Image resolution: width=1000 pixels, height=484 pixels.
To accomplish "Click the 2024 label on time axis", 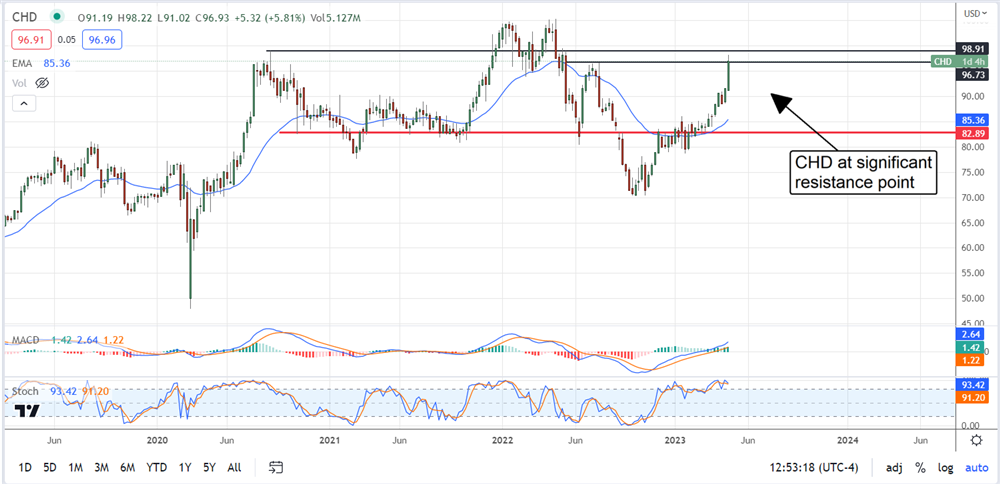I will click(x=847, y=440).
